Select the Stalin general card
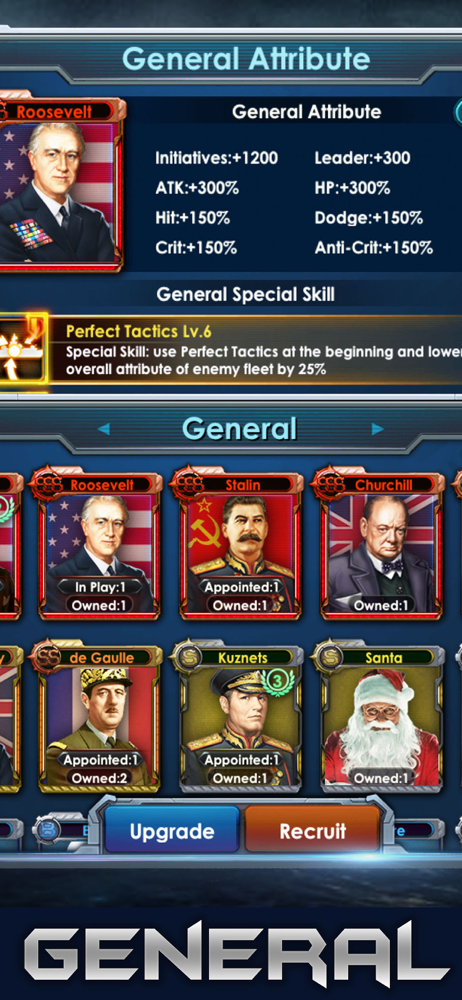The height and width of the screenshot is (1000, 462). click(x=241, y=545)
